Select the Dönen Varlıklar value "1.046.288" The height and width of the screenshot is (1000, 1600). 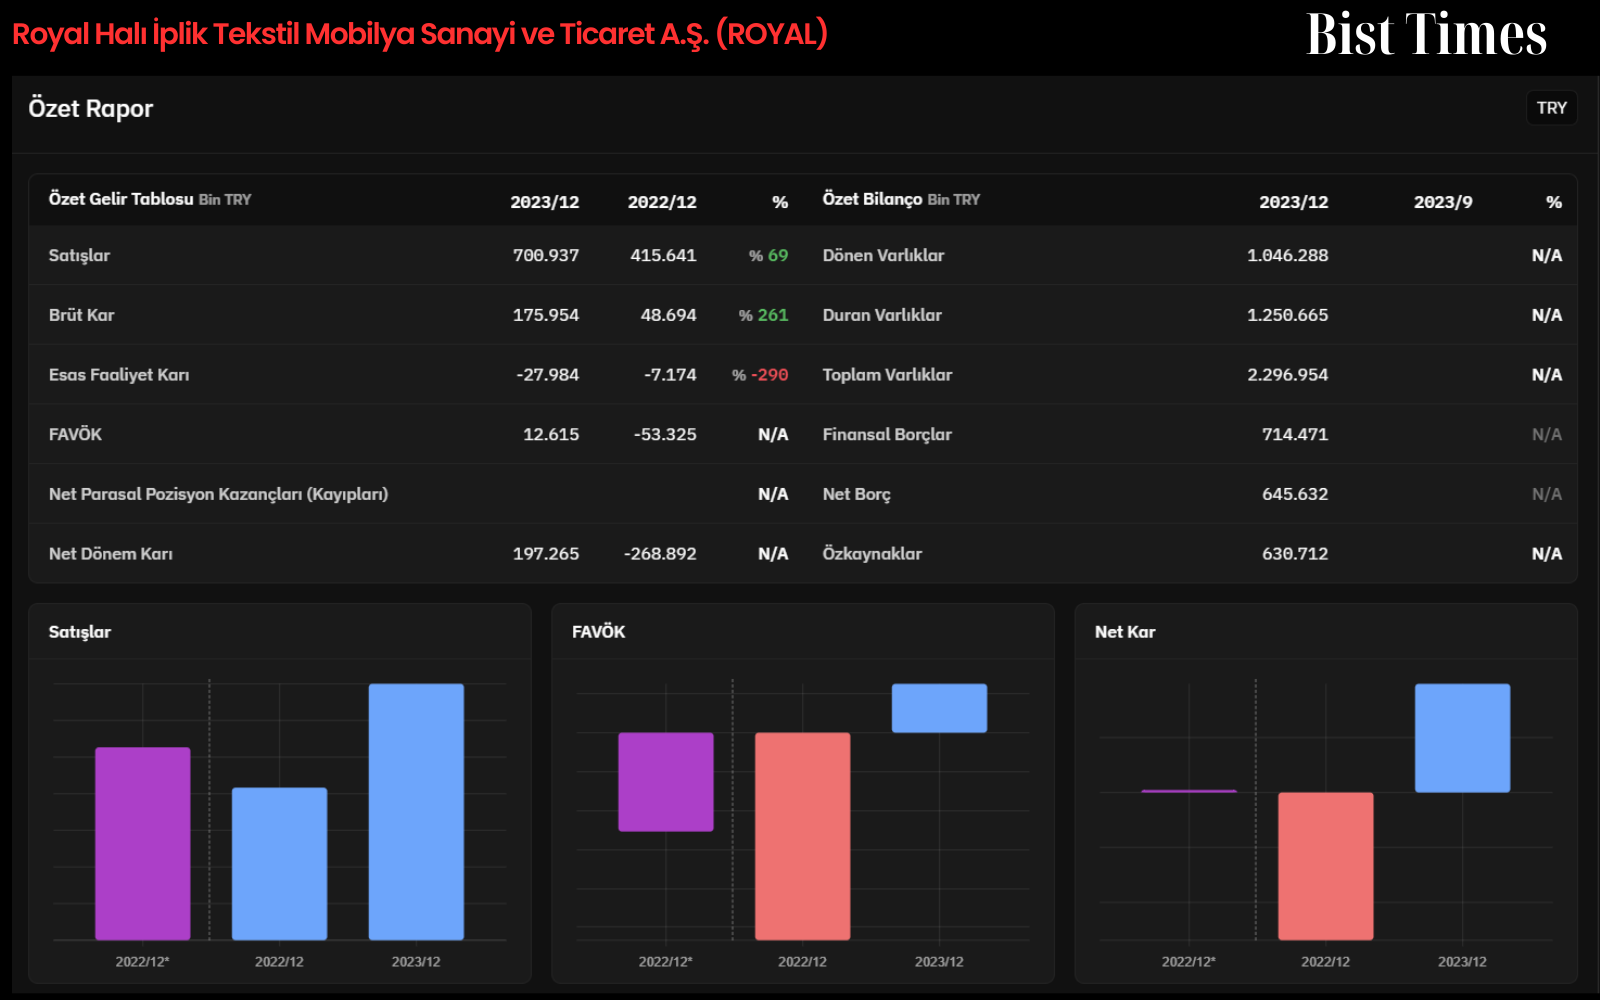point(1288,255)
